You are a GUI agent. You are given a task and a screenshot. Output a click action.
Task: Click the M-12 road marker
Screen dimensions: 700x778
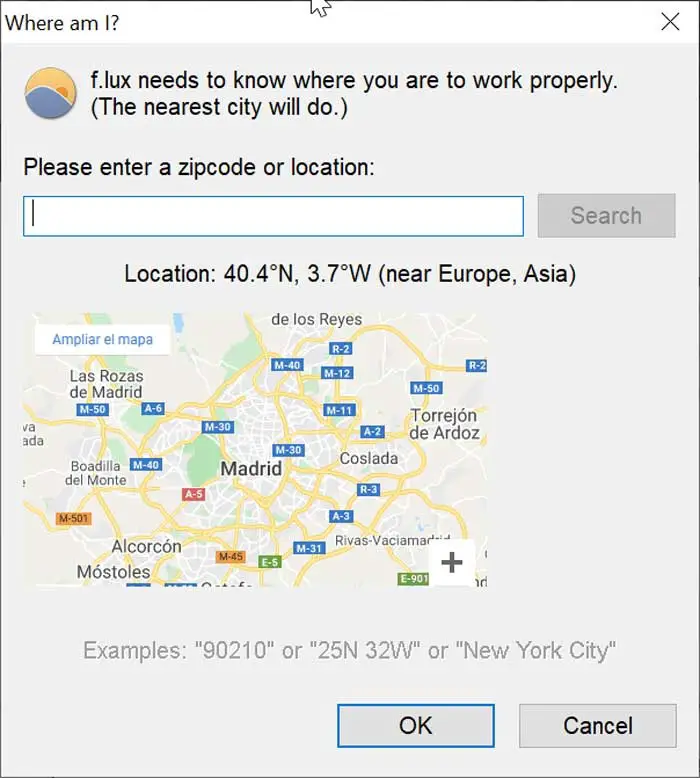pos(338,373)
